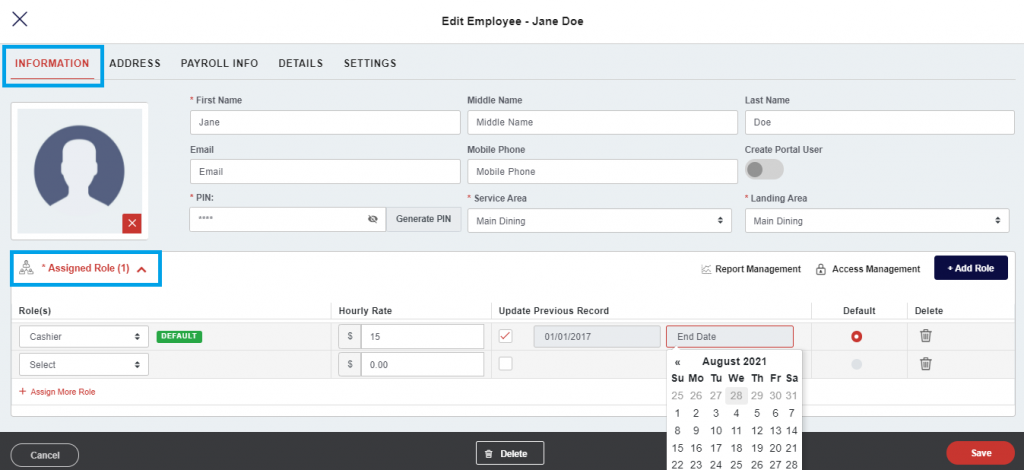1024x470 pixels.
Task: Click the + Add Role button
Action: (970, 268)
